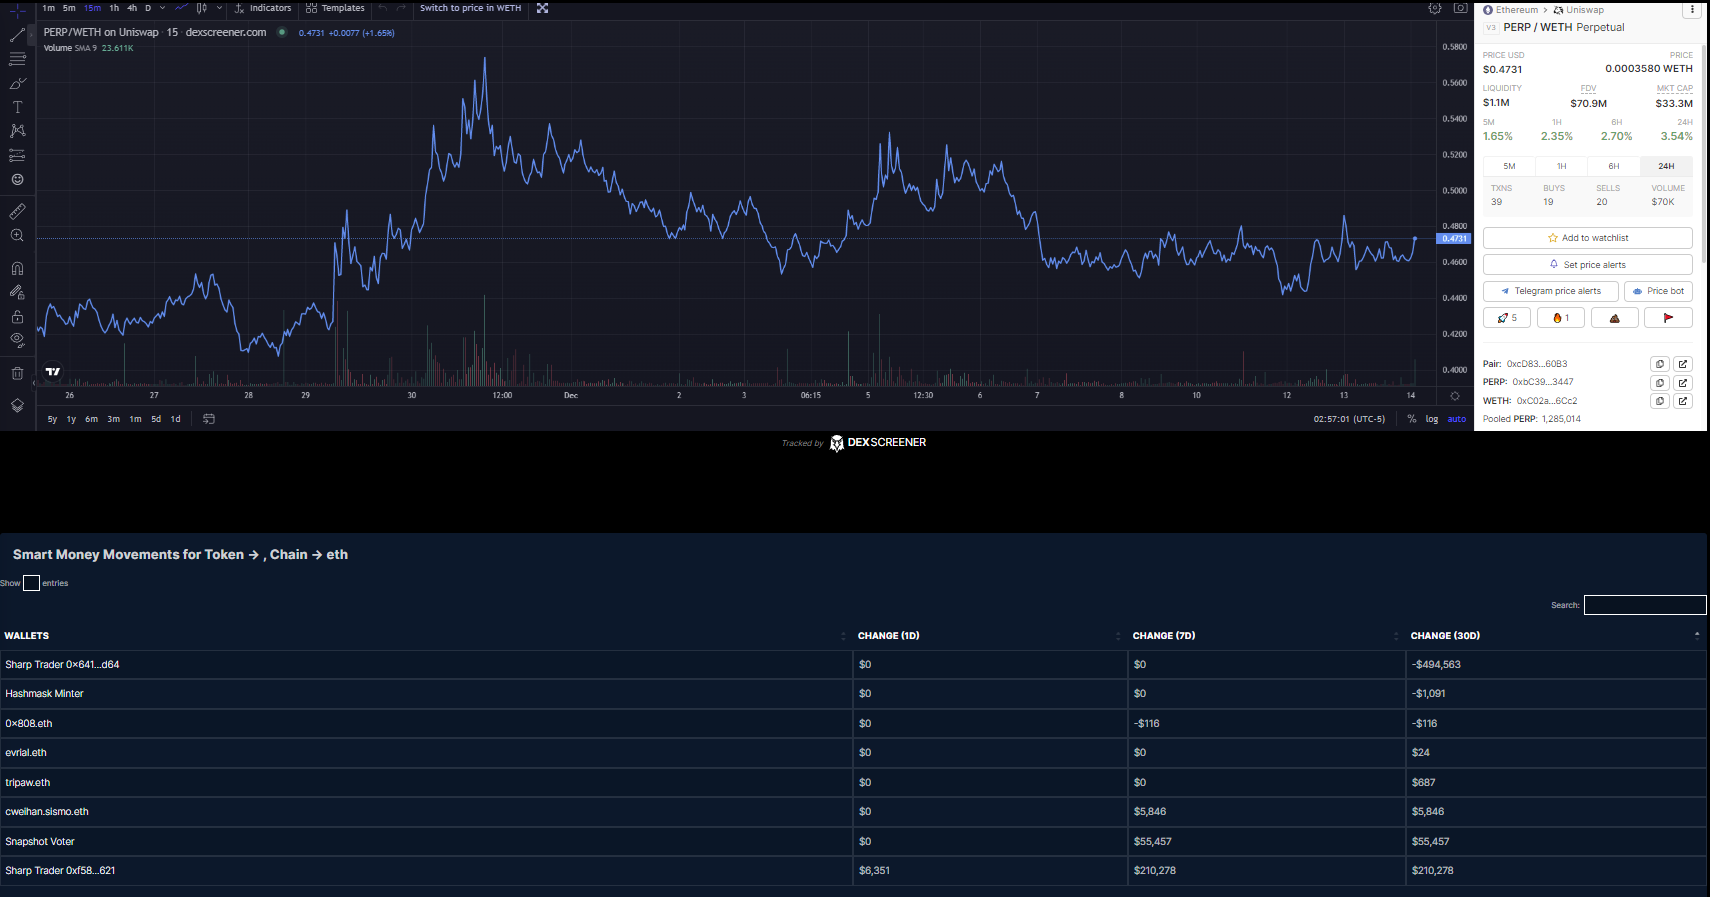Toggle lock all drawing tools
The width and height of the screenshot is (1710, 897).
(x=17, y=316)
